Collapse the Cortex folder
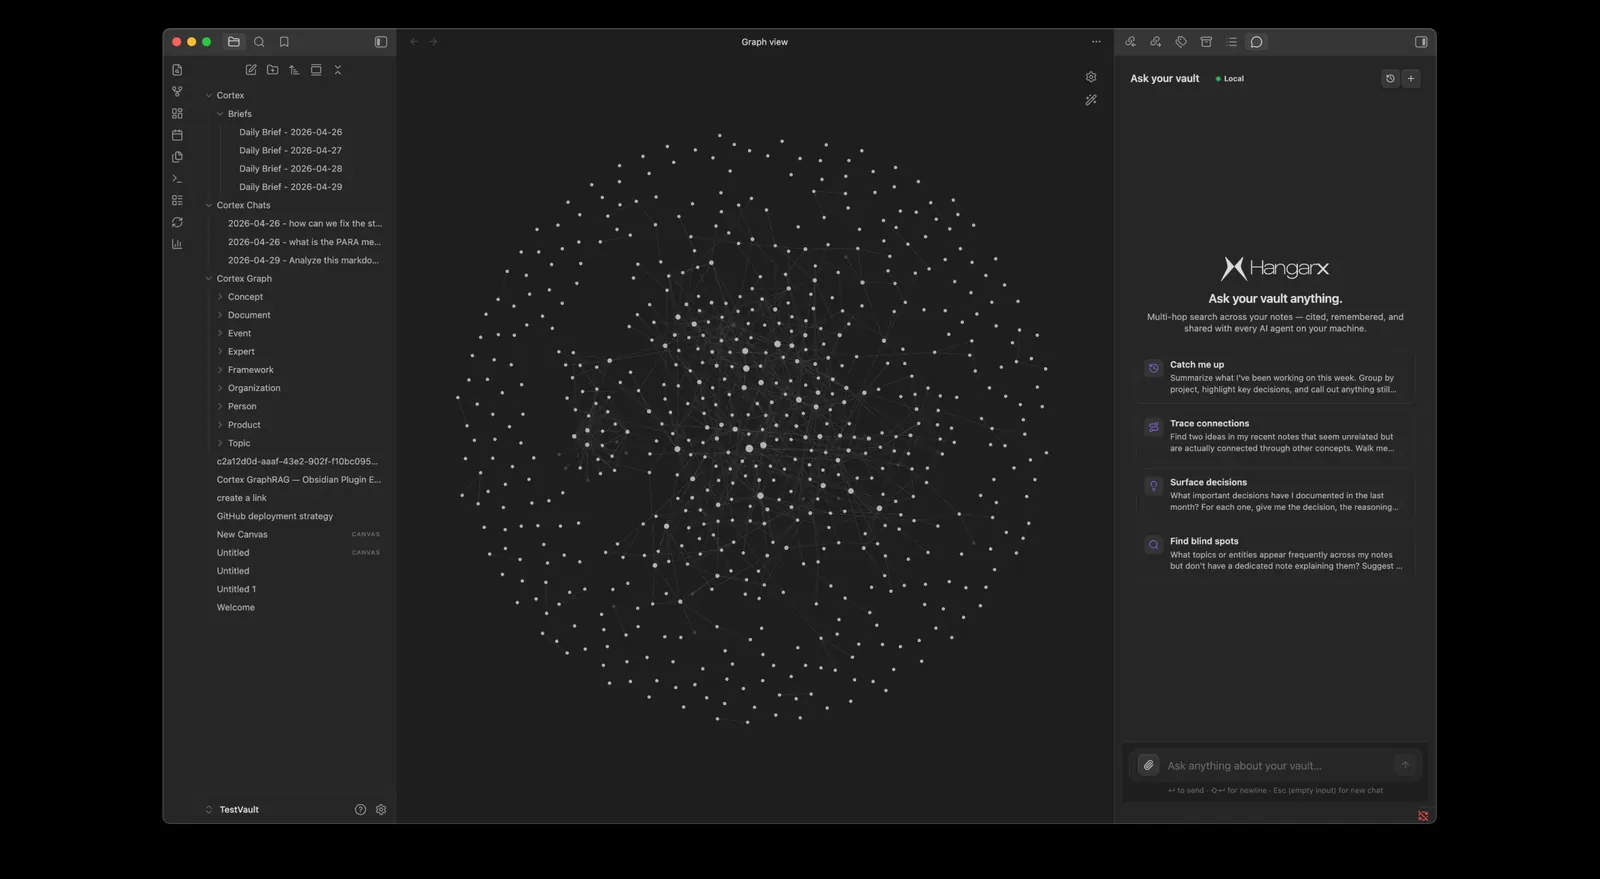1600x879 pixels. 209,96
